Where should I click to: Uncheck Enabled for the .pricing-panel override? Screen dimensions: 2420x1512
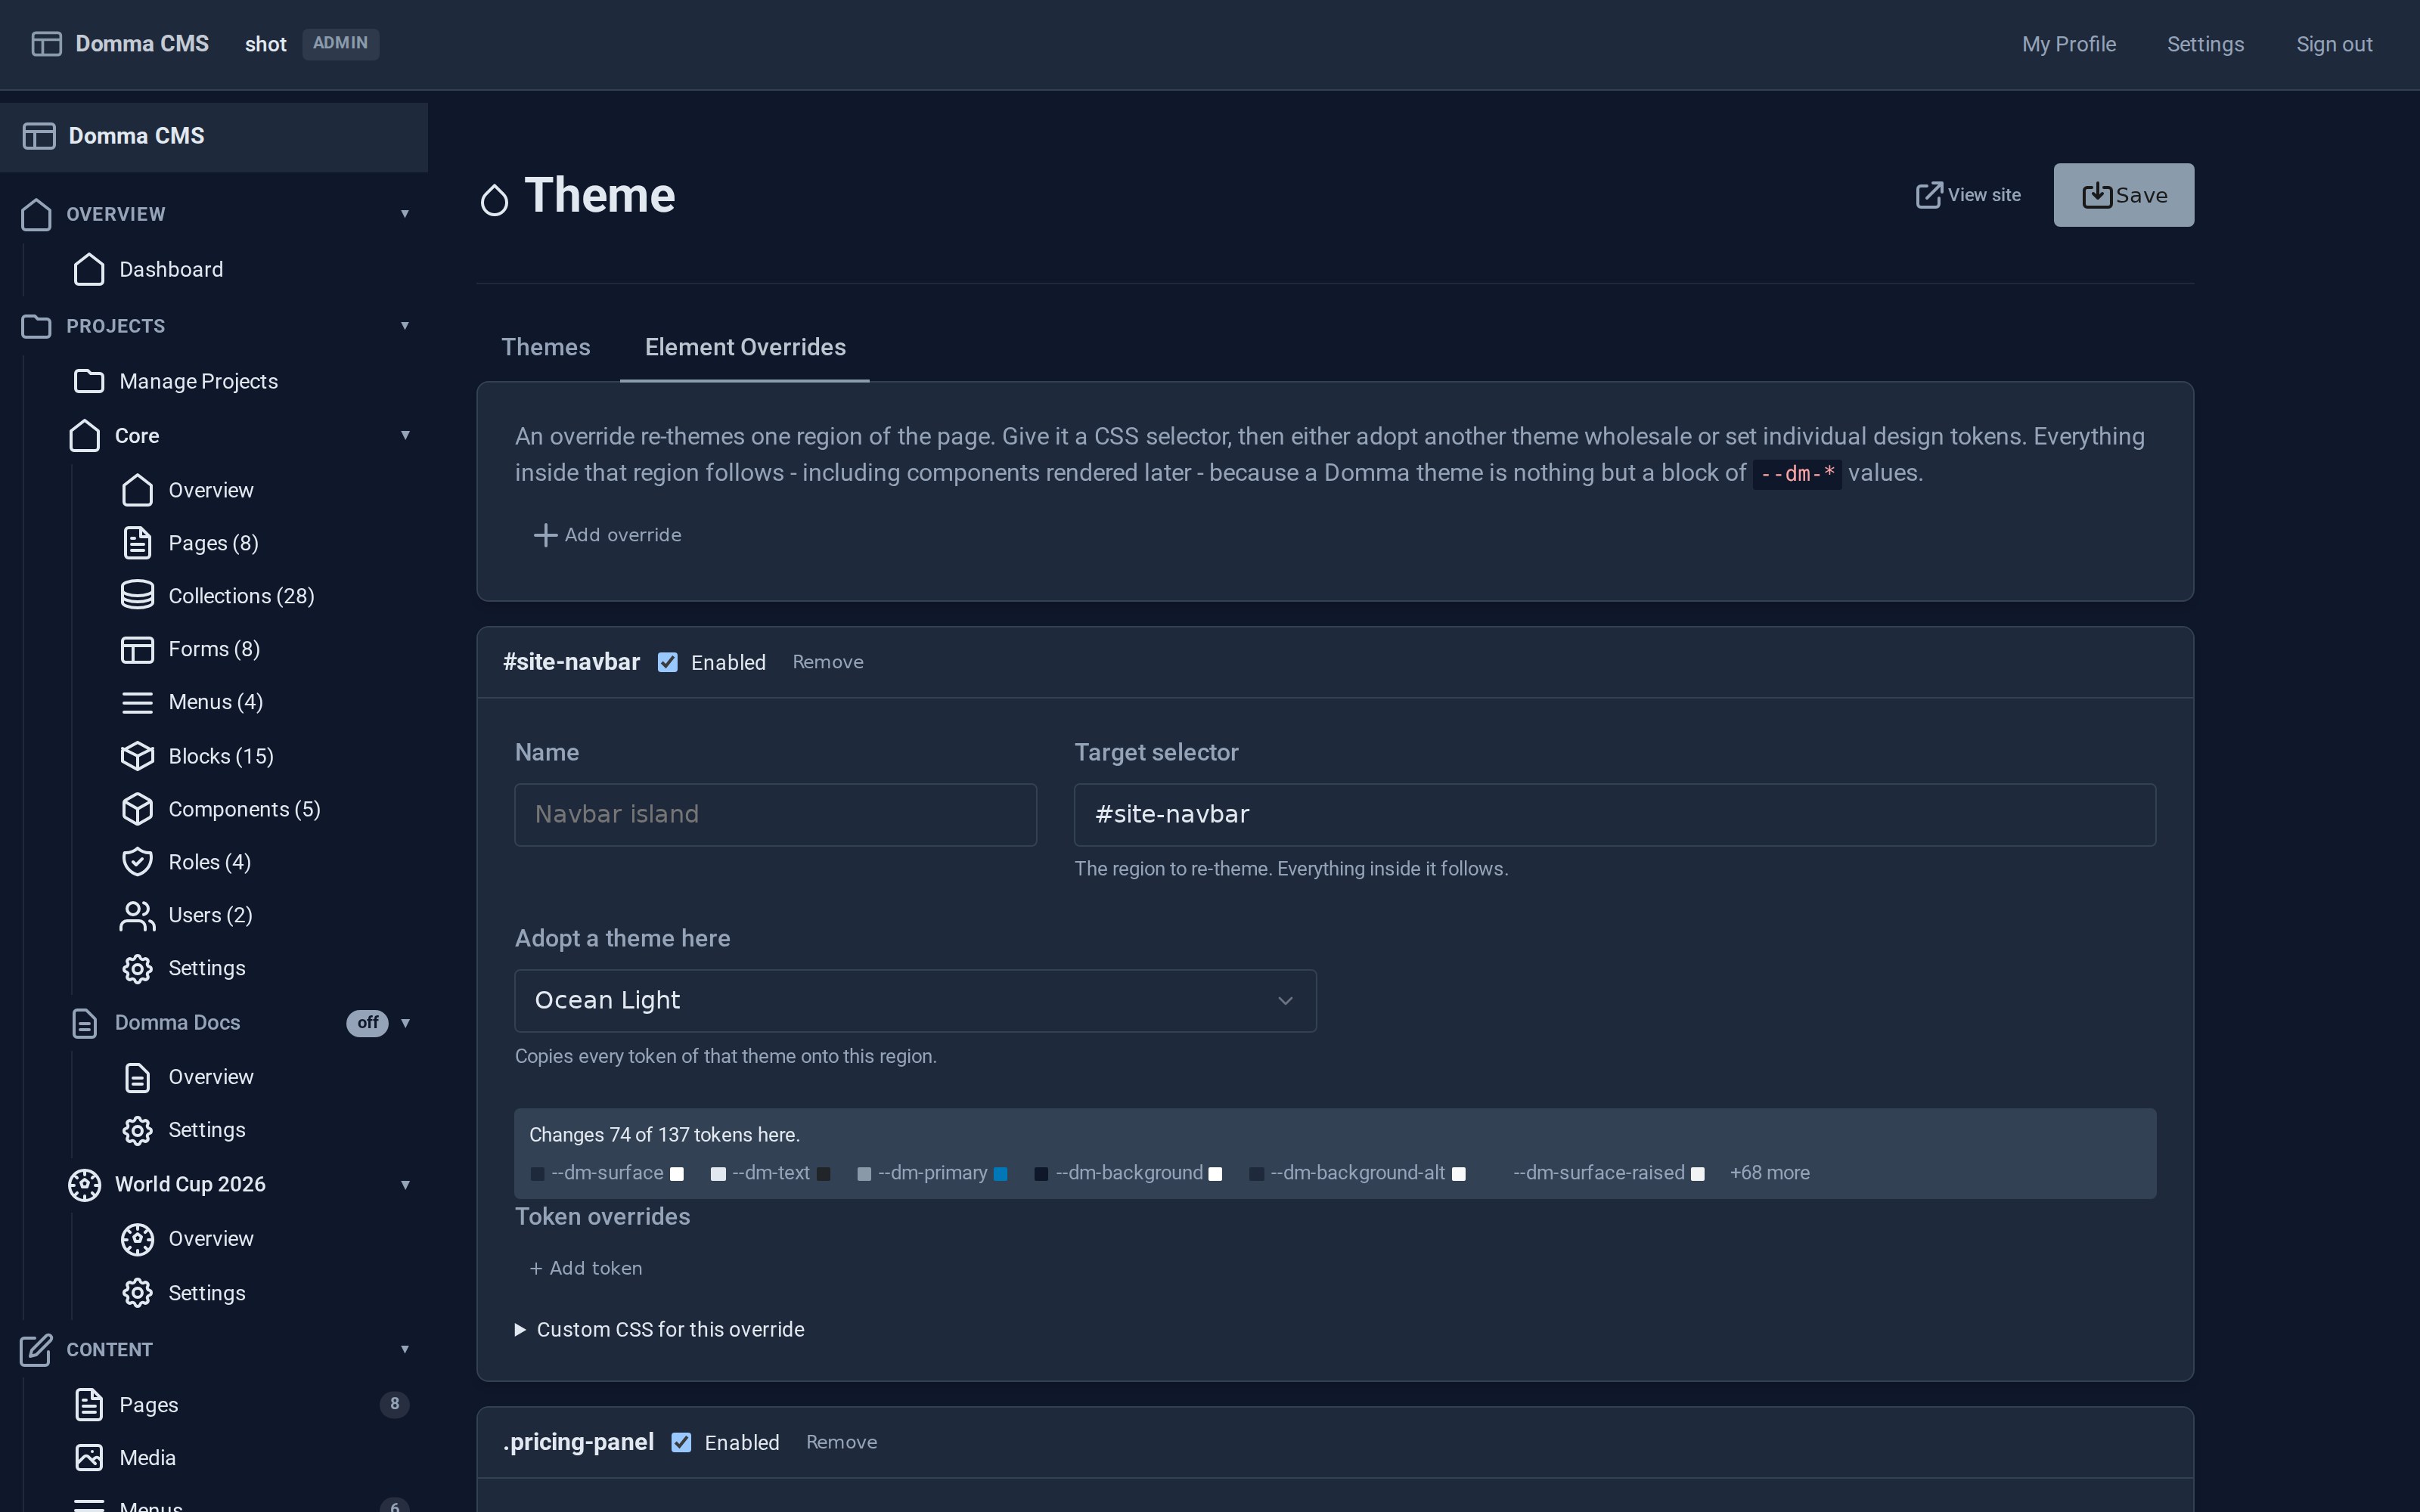tap(681, 1442)
